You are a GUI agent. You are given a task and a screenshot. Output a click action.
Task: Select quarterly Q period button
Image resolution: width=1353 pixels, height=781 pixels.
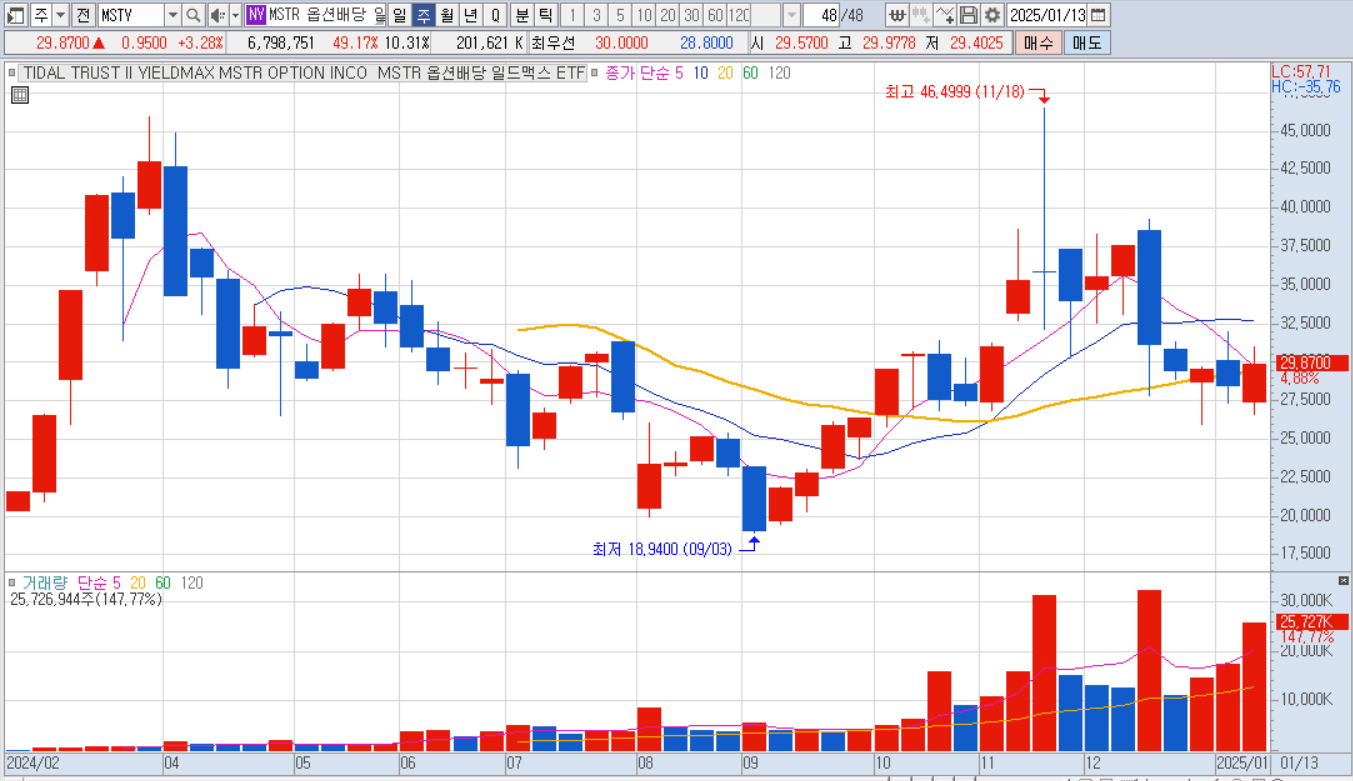pyautogui.click(x=495, y=15)
